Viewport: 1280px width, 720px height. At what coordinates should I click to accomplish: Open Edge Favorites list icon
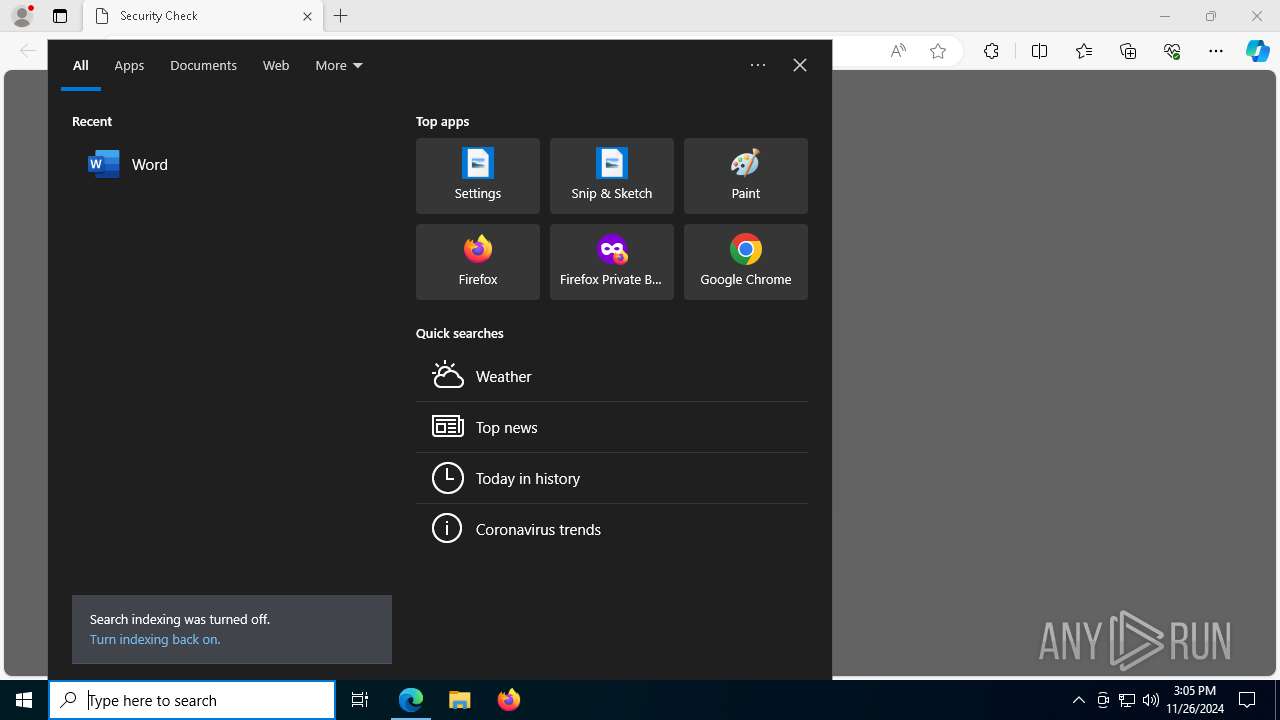pos(1084,51)
